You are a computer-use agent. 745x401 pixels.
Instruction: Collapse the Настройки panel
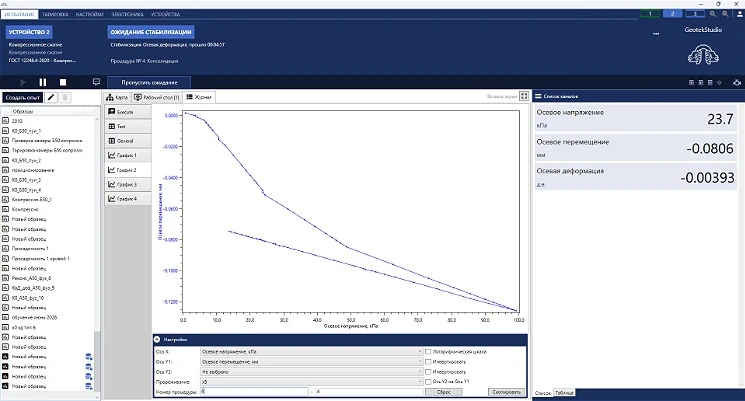157,340
